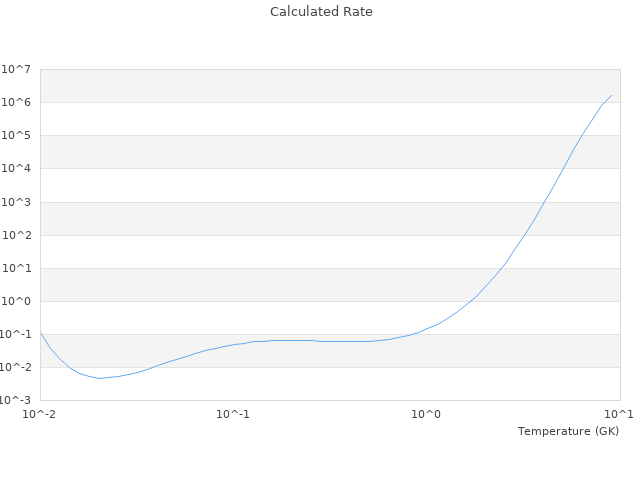The height and width of the screenshot is (480, 640).
Task: Click the "Calculated Rate" chart title
Action: (x=320, y=12)
